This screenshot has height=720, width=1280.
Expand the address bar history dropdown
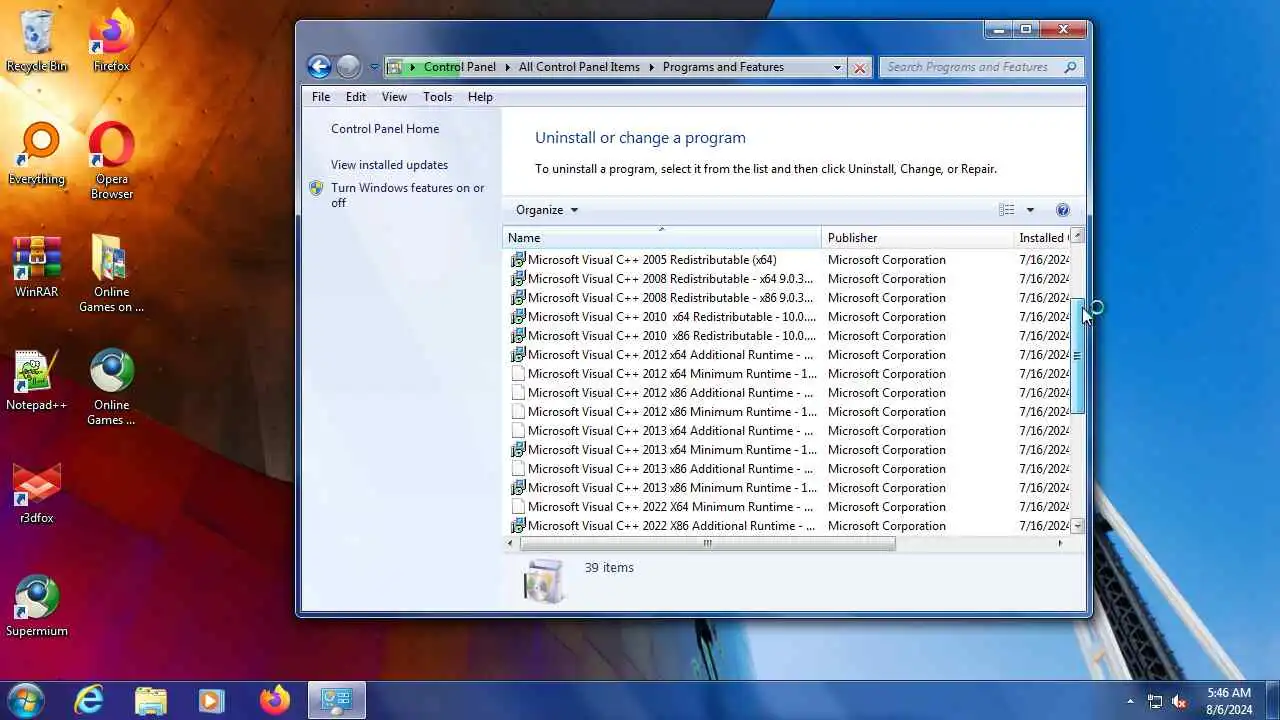837,67
